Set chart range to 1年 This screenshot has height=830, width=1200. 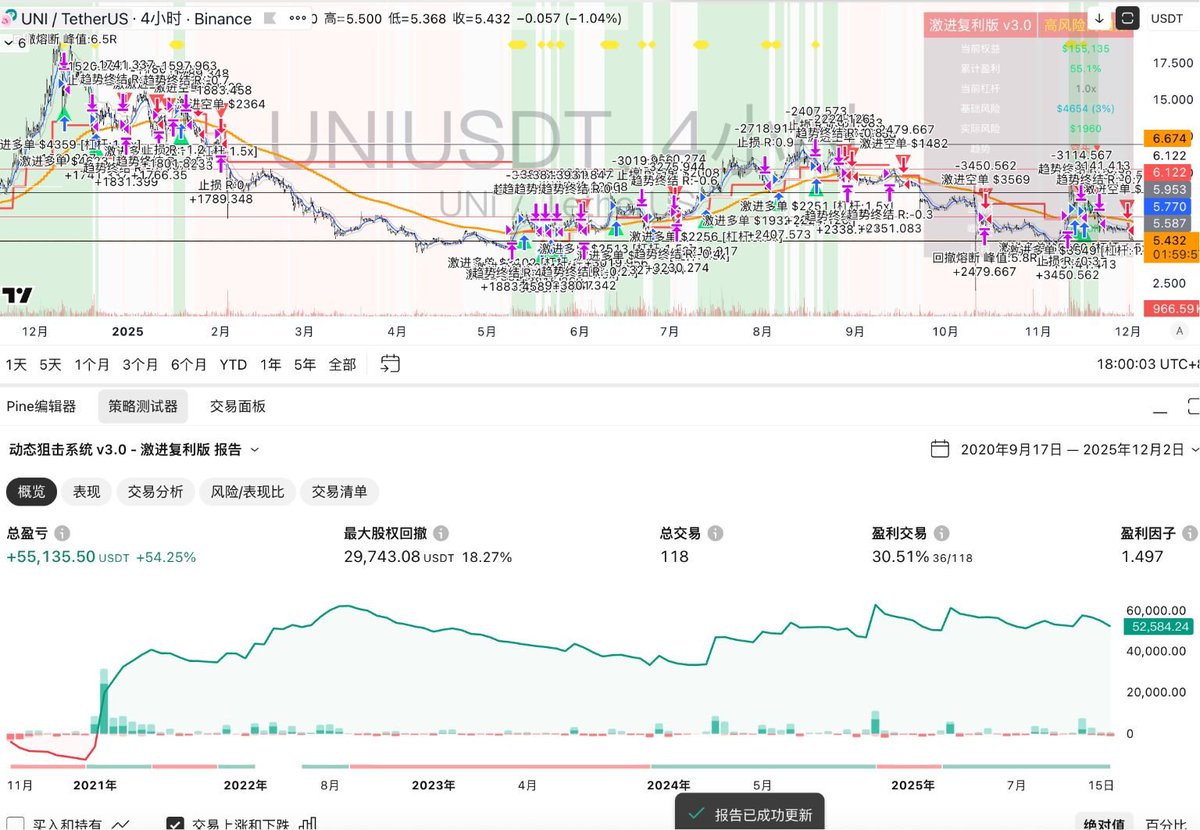(270, 364)
